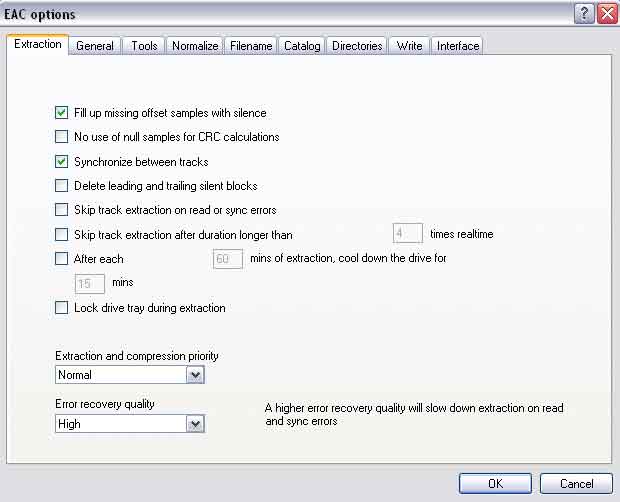Screen dimensions: 620x502
Task: Open the Interface tab
Action: click(458, 46)
